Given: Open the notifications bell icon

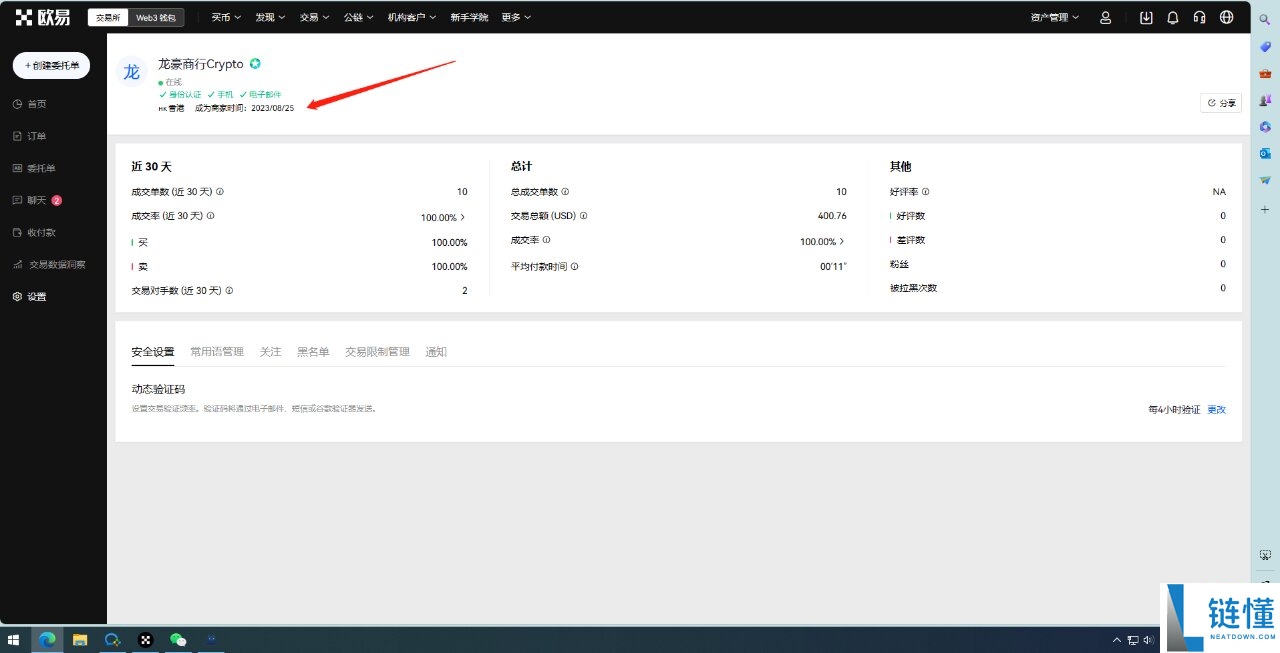Looking at the screenshot, I should pos(1173,17).
